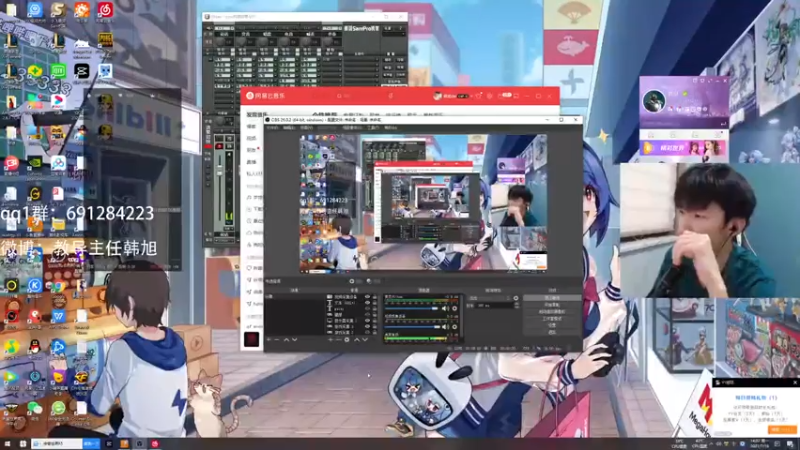Toggle visibility of 视频采集设备 source
Viewport: 800px width, 450px height.
367,297
